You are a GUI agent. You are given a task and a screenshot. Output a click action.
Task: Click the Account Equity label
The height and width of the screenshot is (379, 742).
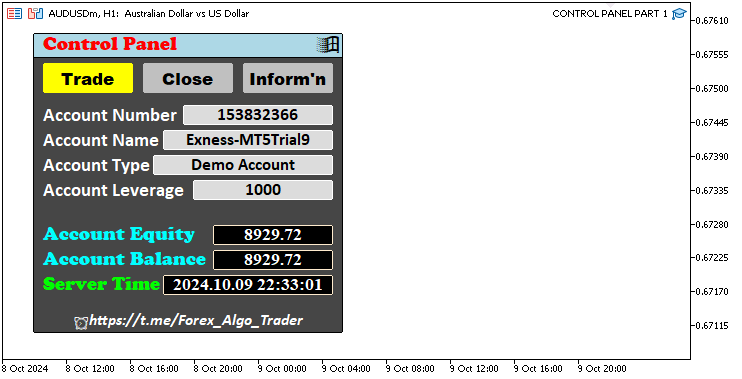119,235
